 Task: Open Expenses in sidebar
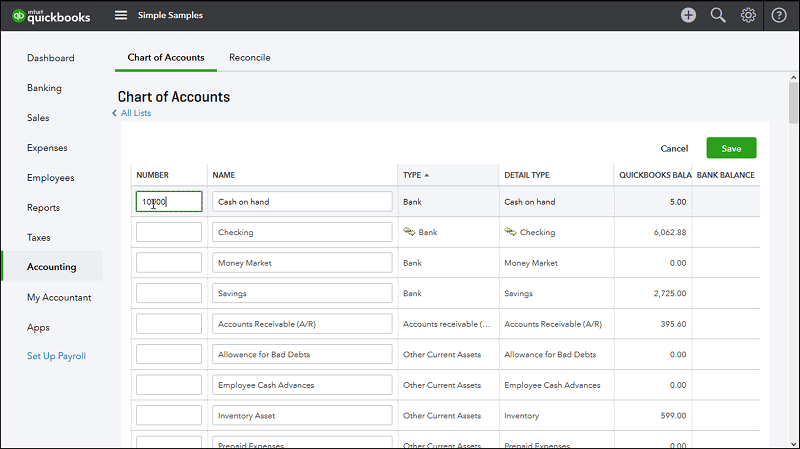47,148
